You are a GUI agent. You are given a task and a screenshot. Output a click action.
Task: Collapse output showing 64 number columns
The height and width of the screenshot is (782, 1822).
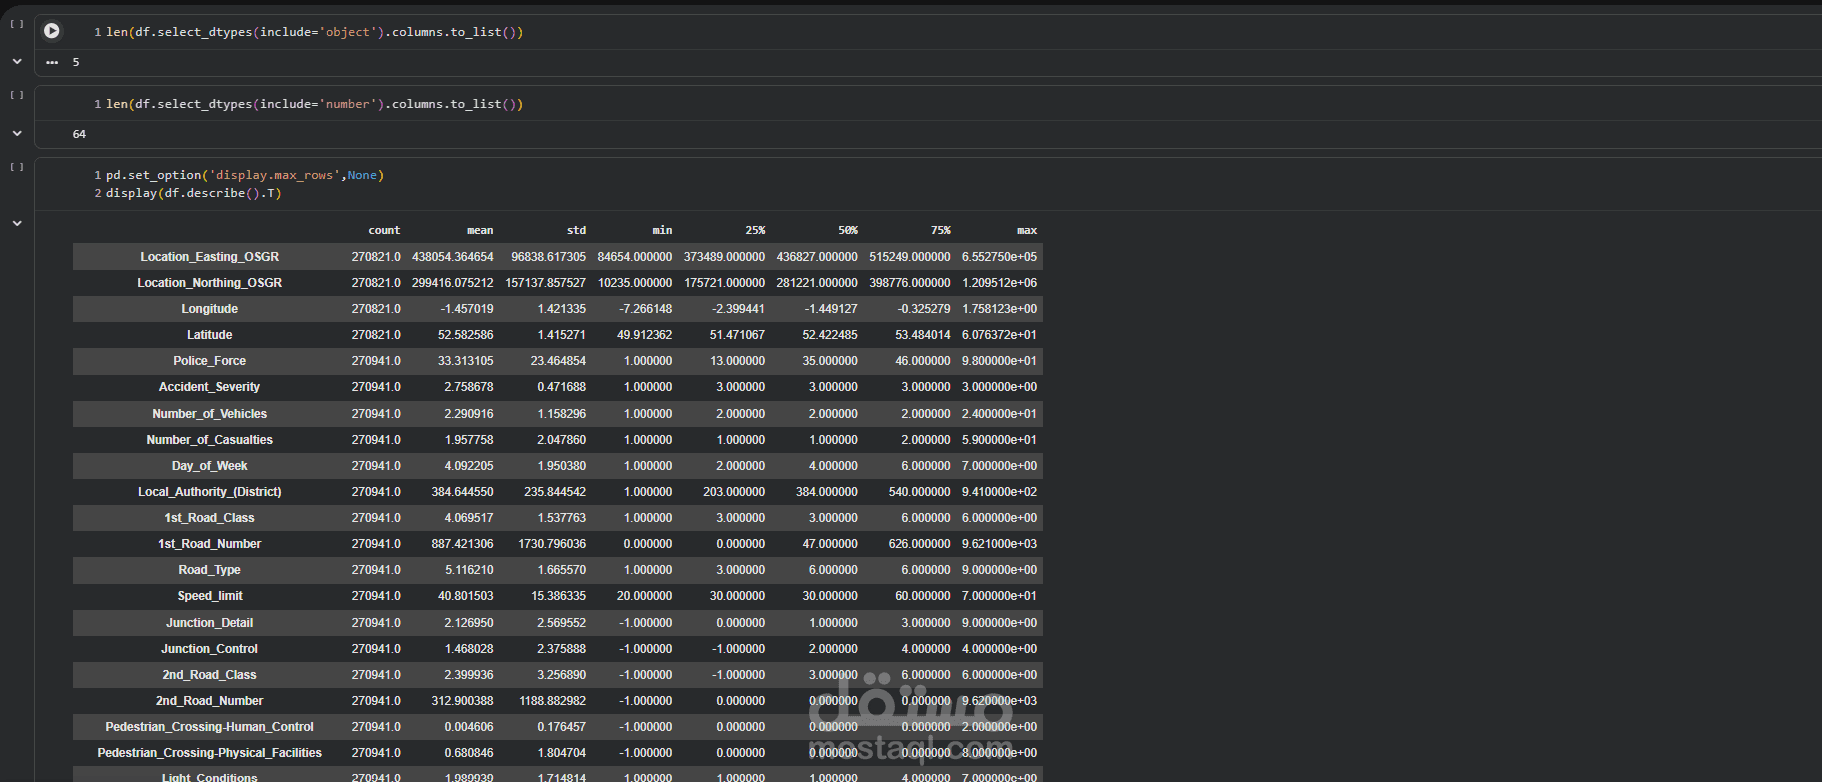(x=17, y=133)
